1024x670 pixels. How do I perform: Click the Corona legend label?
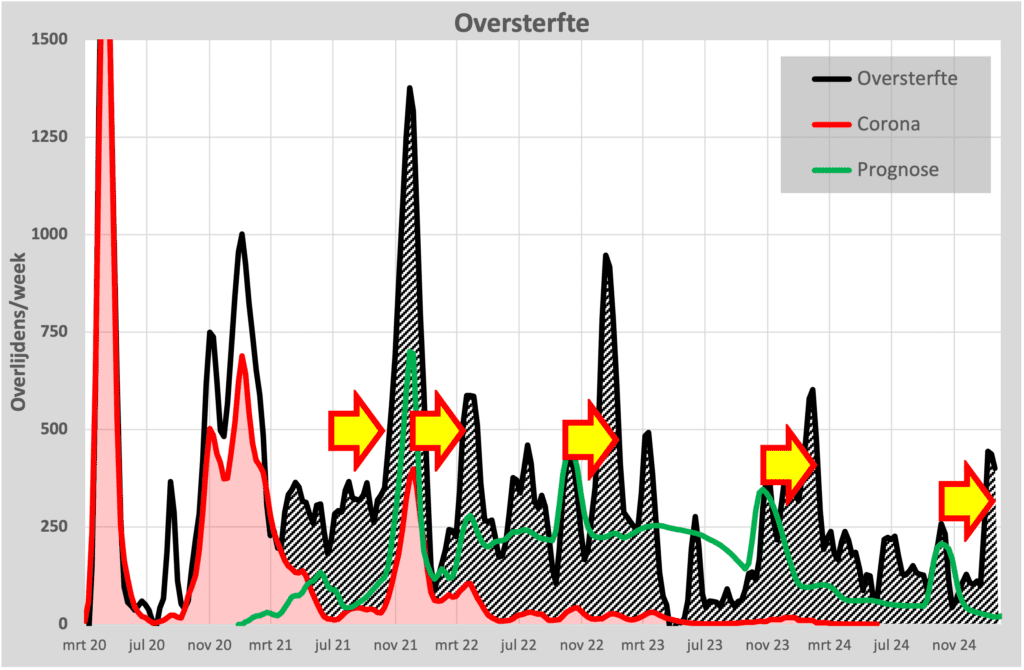click(x=888, y=124)
